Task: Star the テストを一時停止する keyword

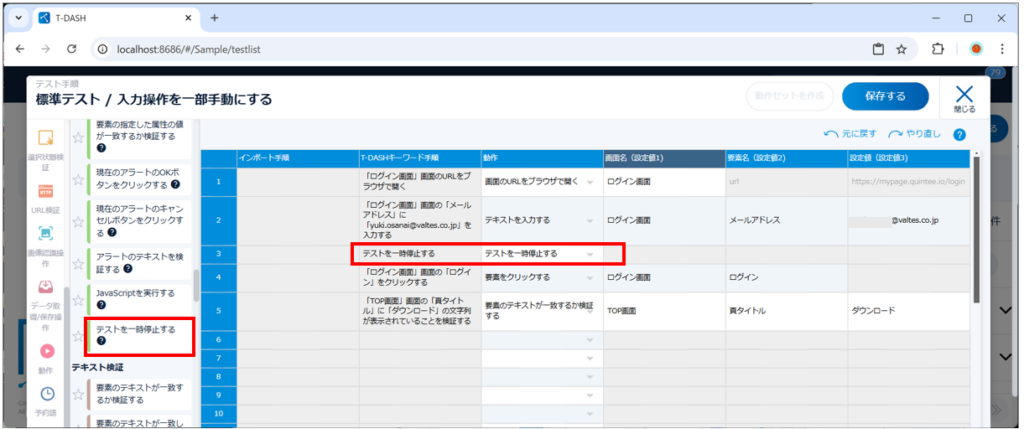Action: [x=77, y=335]
